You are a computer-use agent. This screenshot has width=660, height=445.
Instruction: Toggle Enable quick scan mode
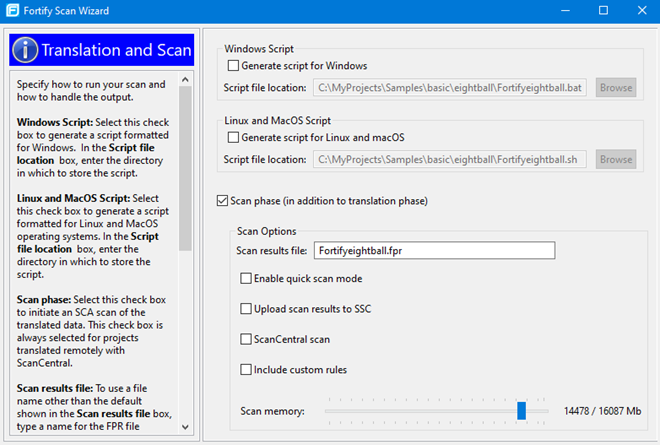coord(247,279)
